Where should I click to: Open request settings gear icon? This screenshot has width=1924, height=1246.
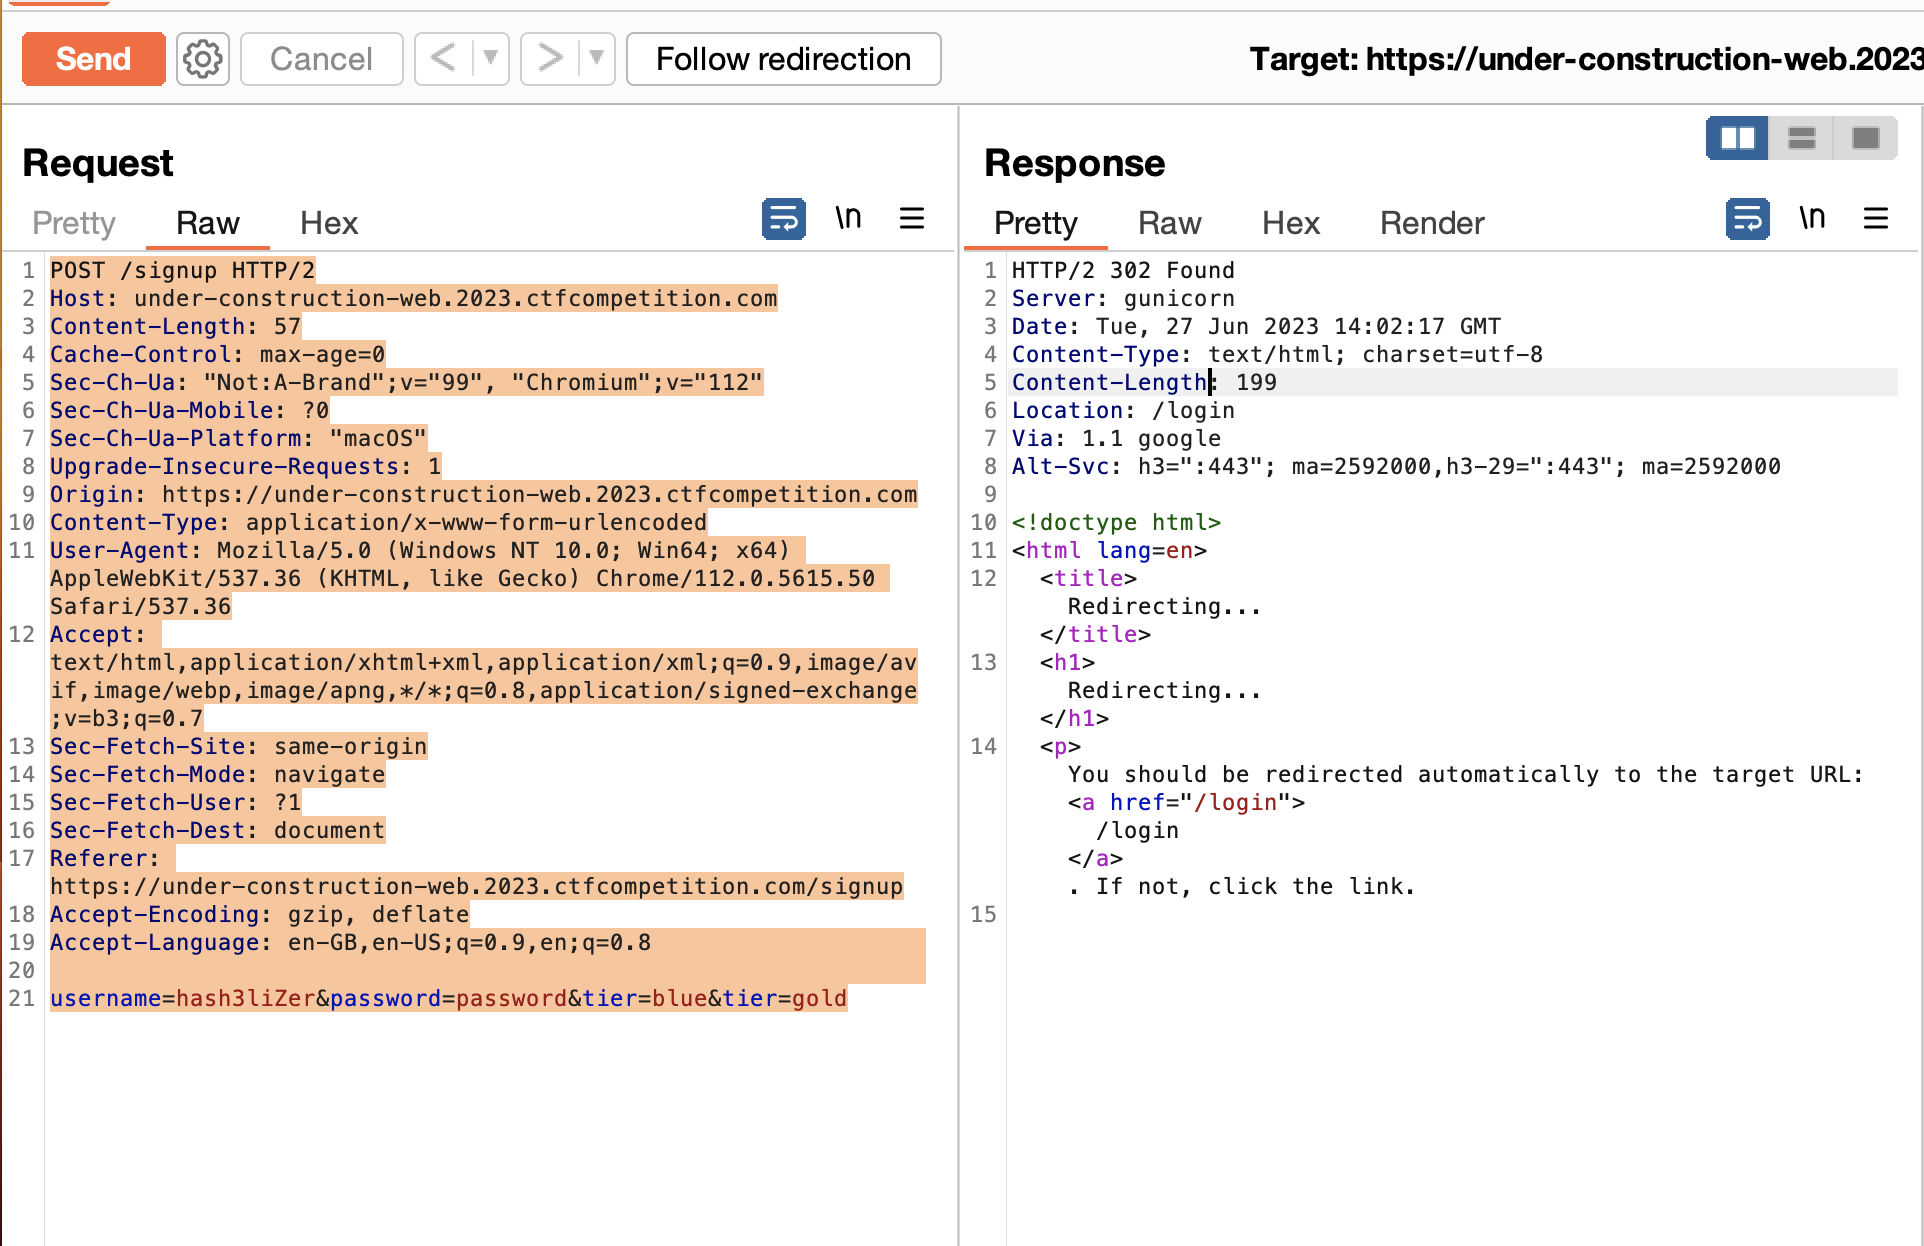click(x=203, y=59)
